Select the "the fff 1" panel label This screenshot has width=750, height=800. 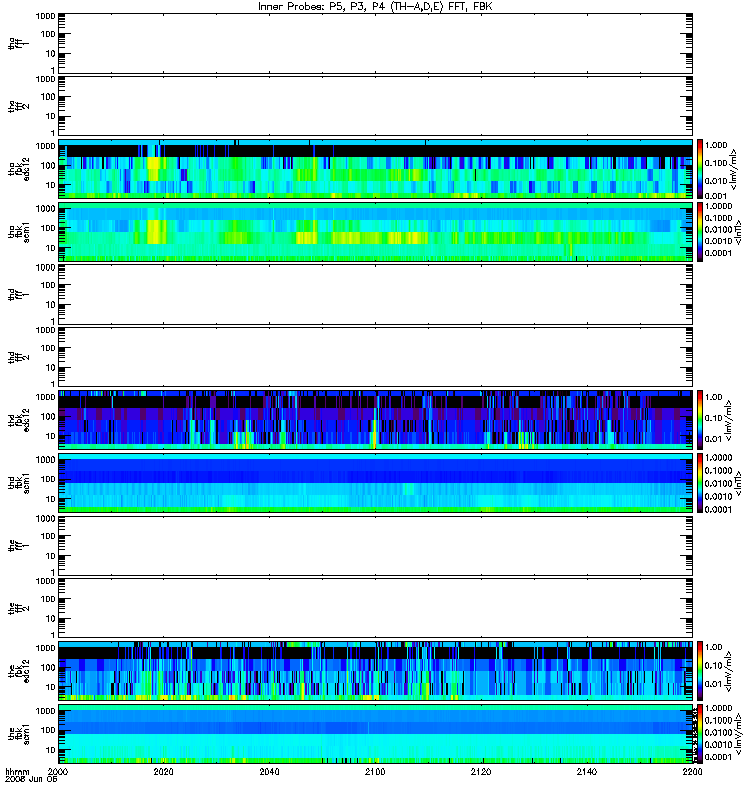pos(18,545)
